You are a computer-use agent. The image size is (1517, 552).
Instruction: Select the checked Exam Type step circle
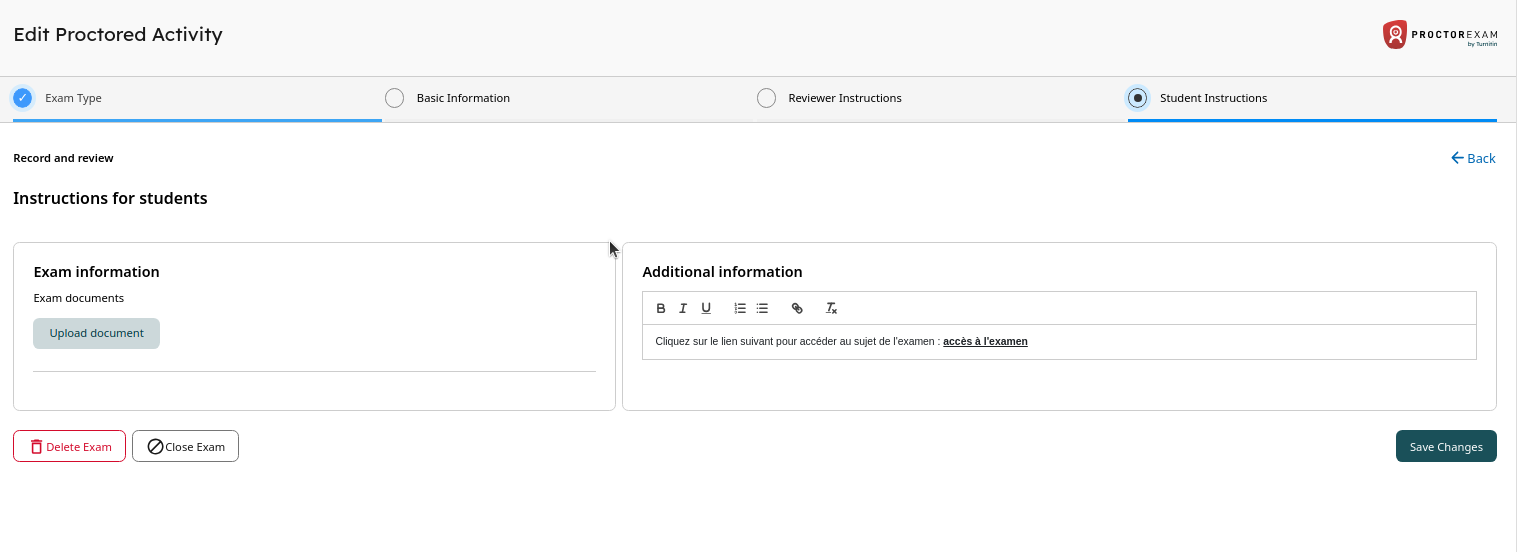click(x=23, y=98)
